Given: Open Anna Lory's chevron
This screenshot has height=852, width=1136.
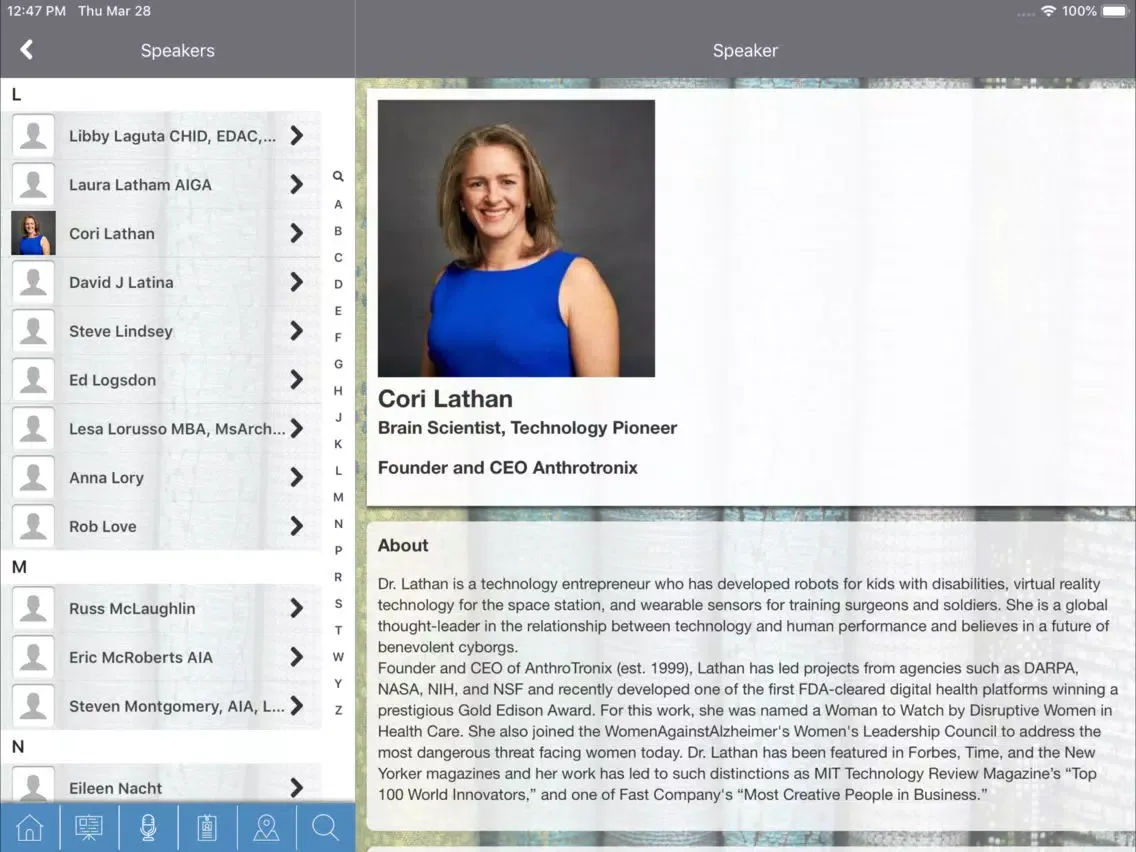Looking at the screenshot, I should [x=296, y=477].
